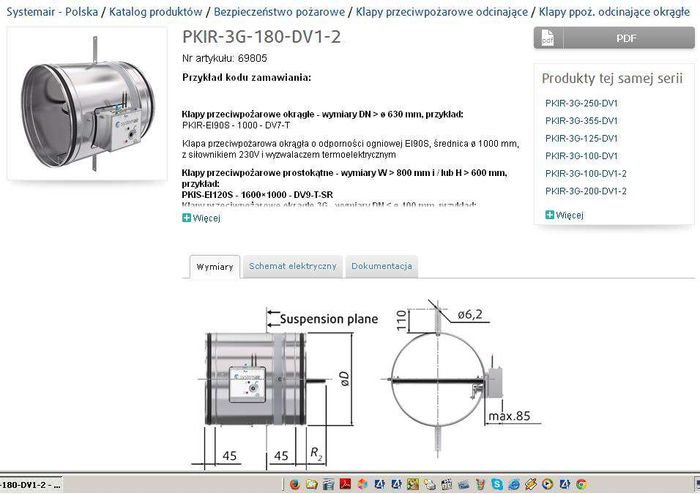
Task: Click 'Produkty tej samej serii' heading
Action: (612, 79)
